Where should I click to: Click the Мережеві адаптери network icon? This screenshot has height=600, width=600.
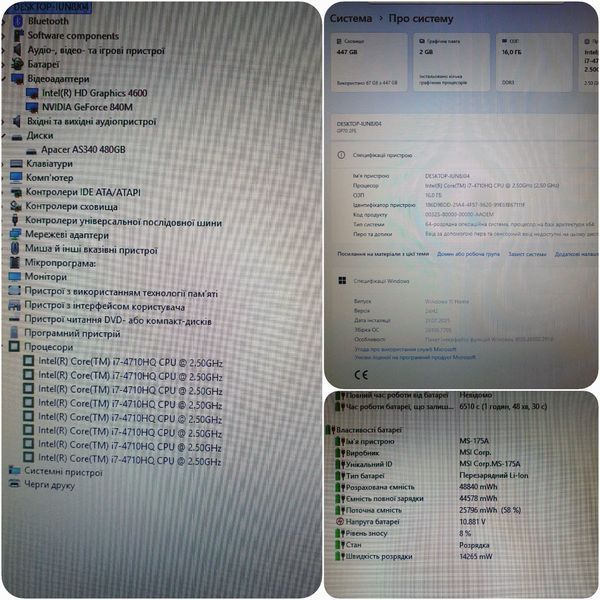click(16, 234)
